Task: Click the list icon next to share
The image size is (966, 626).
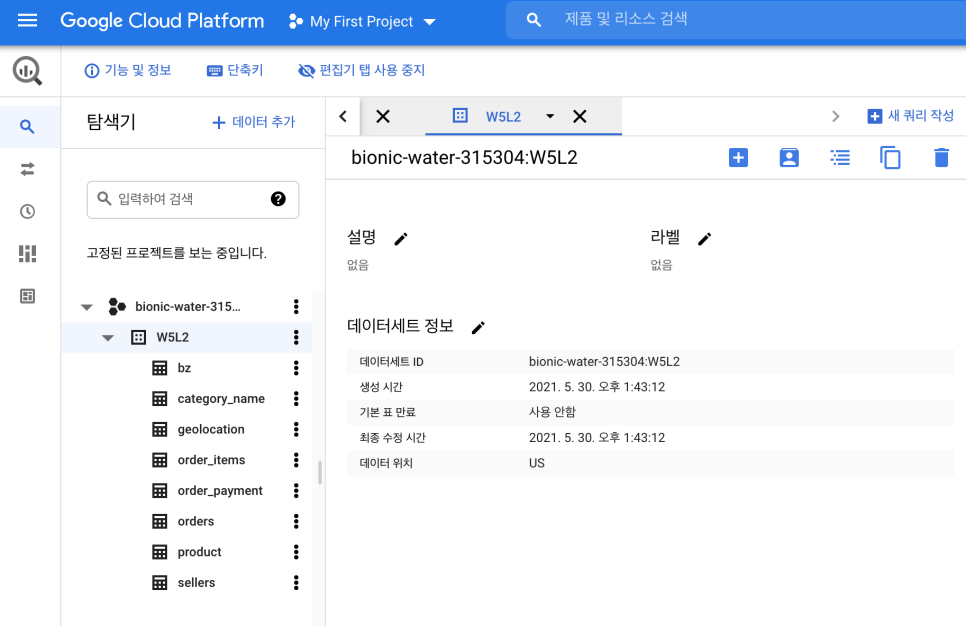Action: [840, 158]
